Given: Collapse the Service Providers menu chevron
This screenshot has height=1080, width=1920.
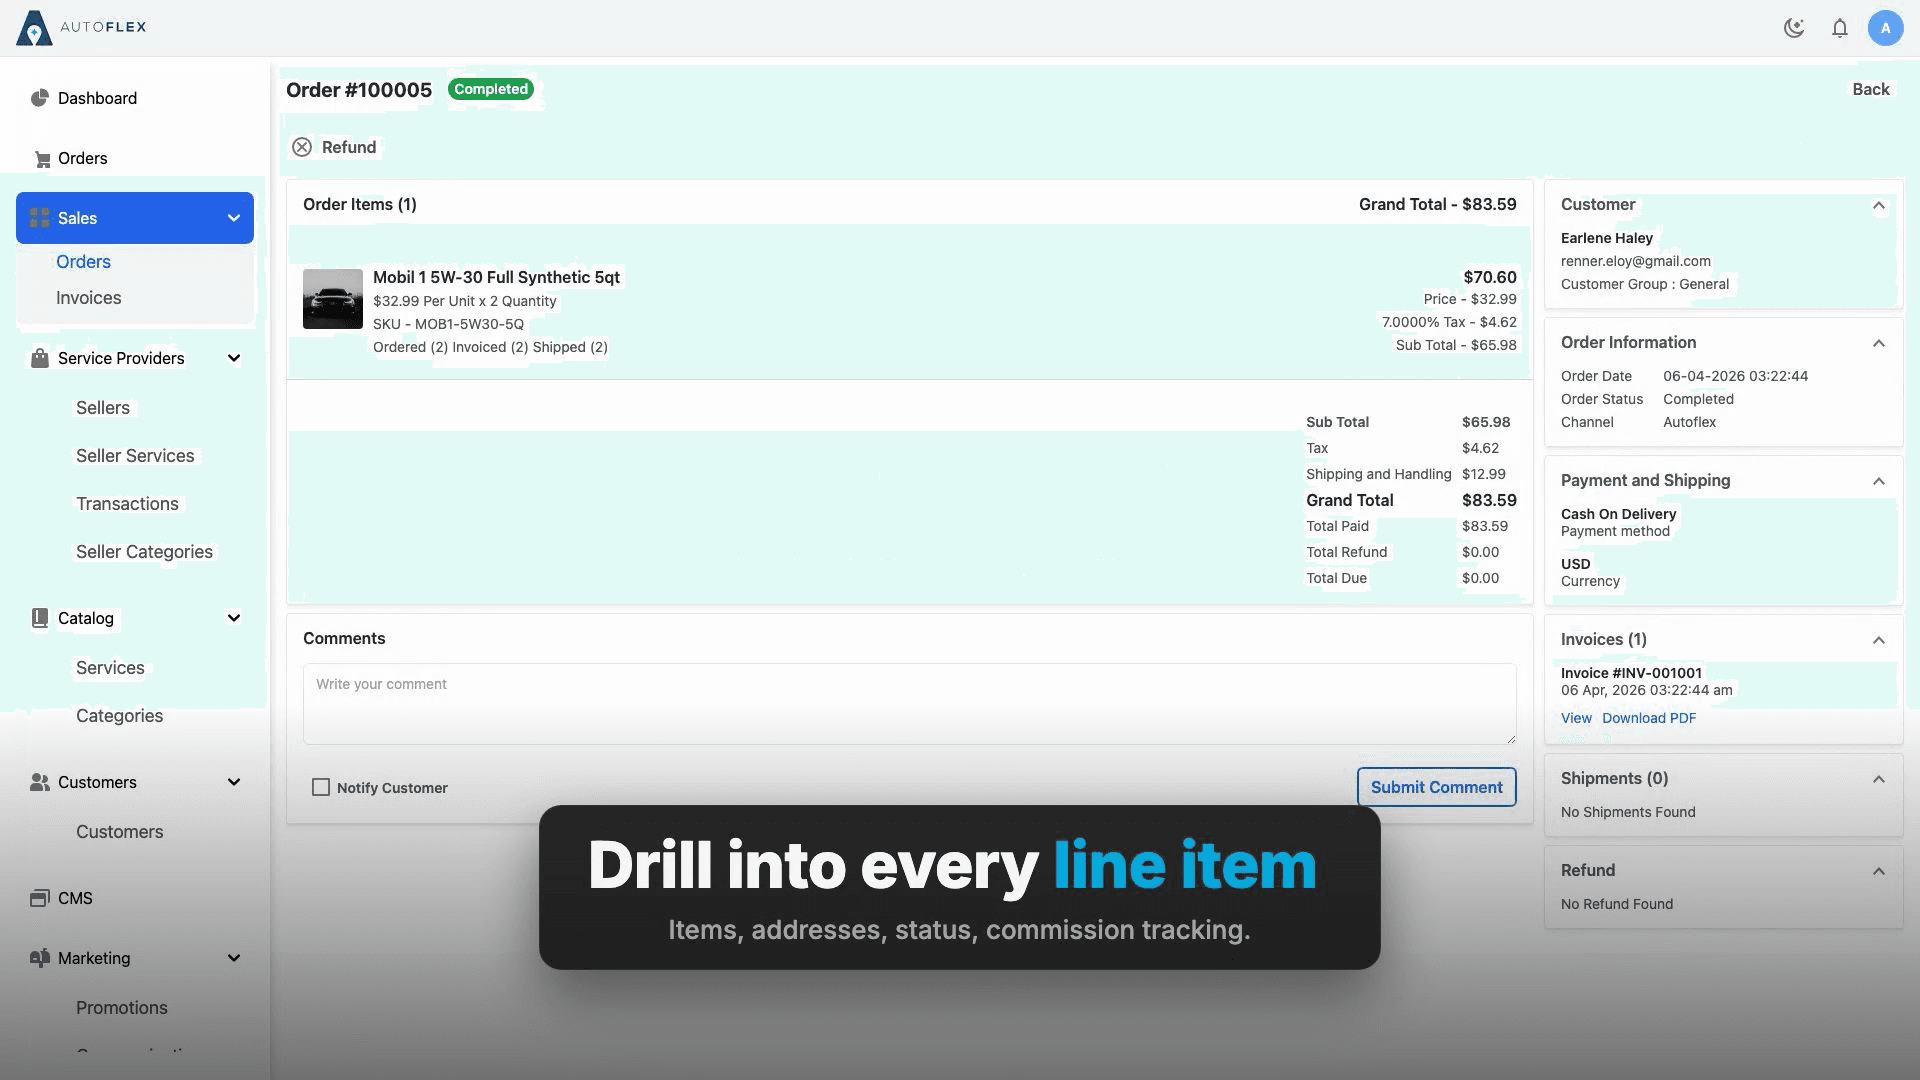Looking at the screenshot, I should click(x=234, y=358).
